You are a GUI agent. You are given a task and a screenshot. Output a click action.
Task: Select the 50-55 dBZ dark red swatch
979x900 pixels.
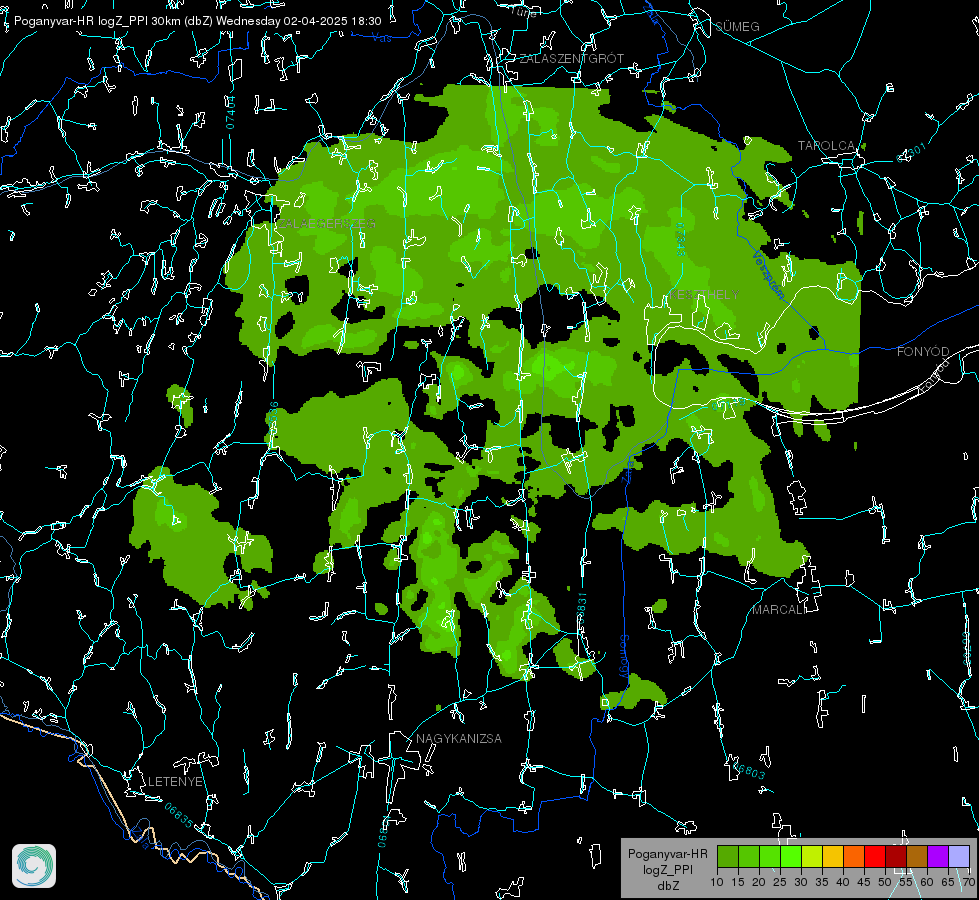(896, 856)
